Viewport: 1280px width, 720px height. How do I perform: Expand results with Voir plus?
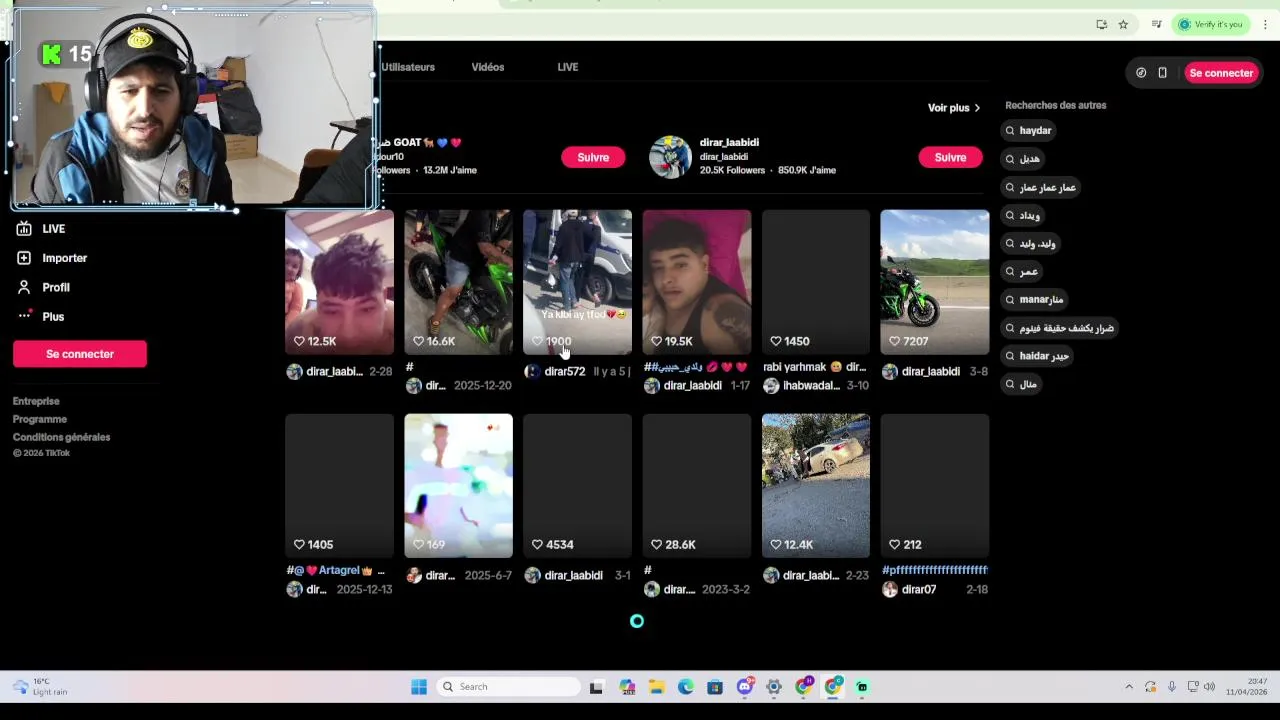(x=954, y=108)
